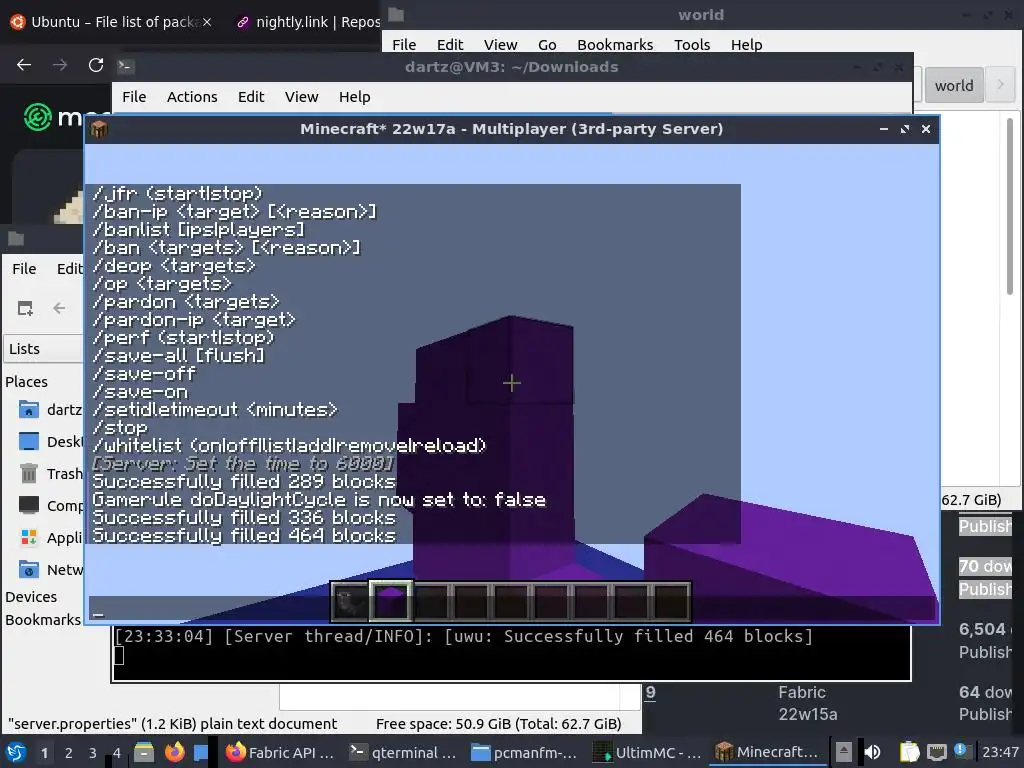Open Tools menu in the world file manager

(x=692, y=44)
